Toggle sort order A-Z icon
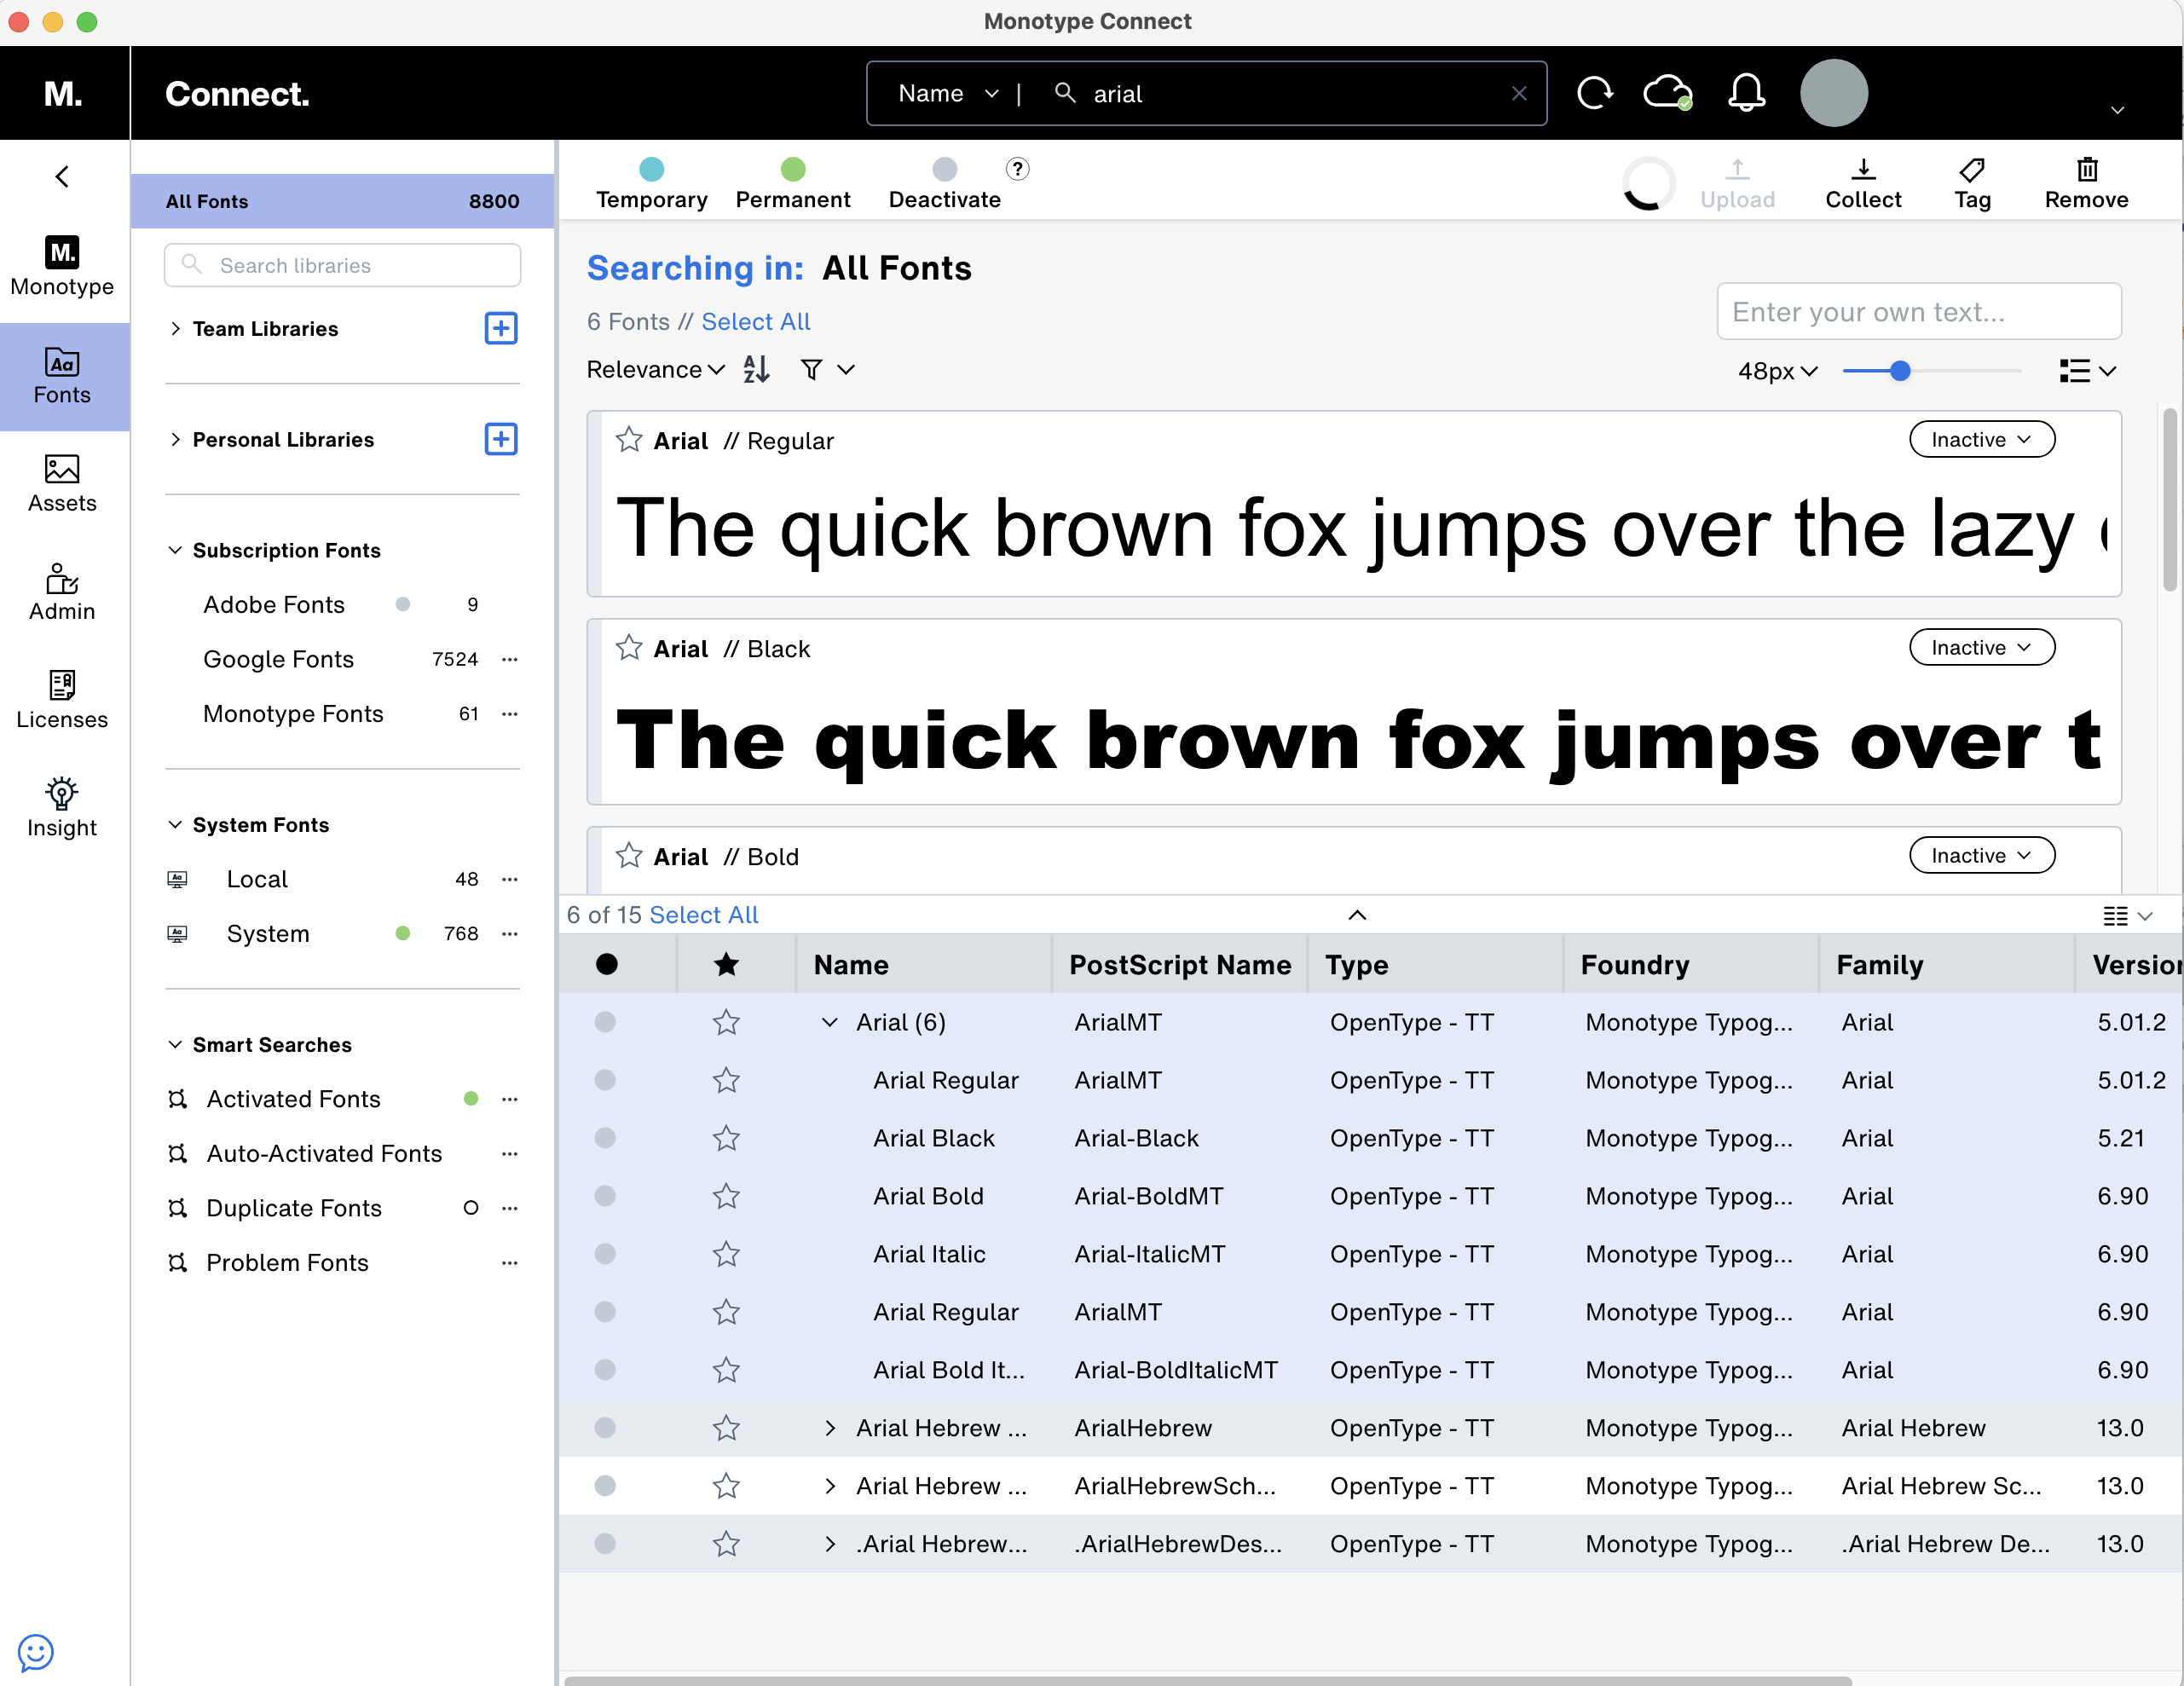 (x=756, y=370)
